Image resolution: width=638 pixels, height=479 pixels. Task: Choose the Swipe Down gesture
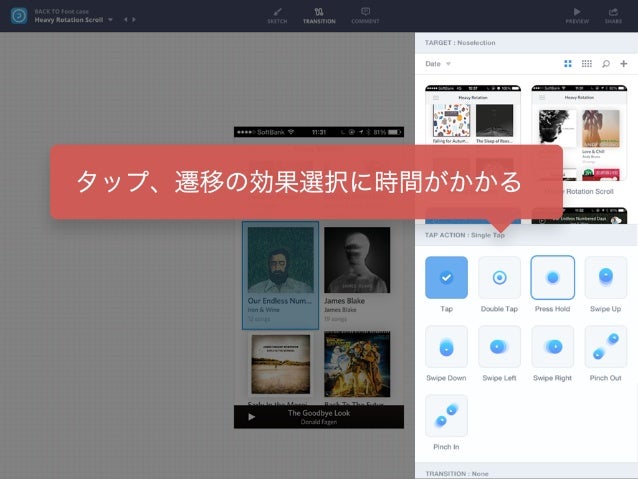(446, 347)
